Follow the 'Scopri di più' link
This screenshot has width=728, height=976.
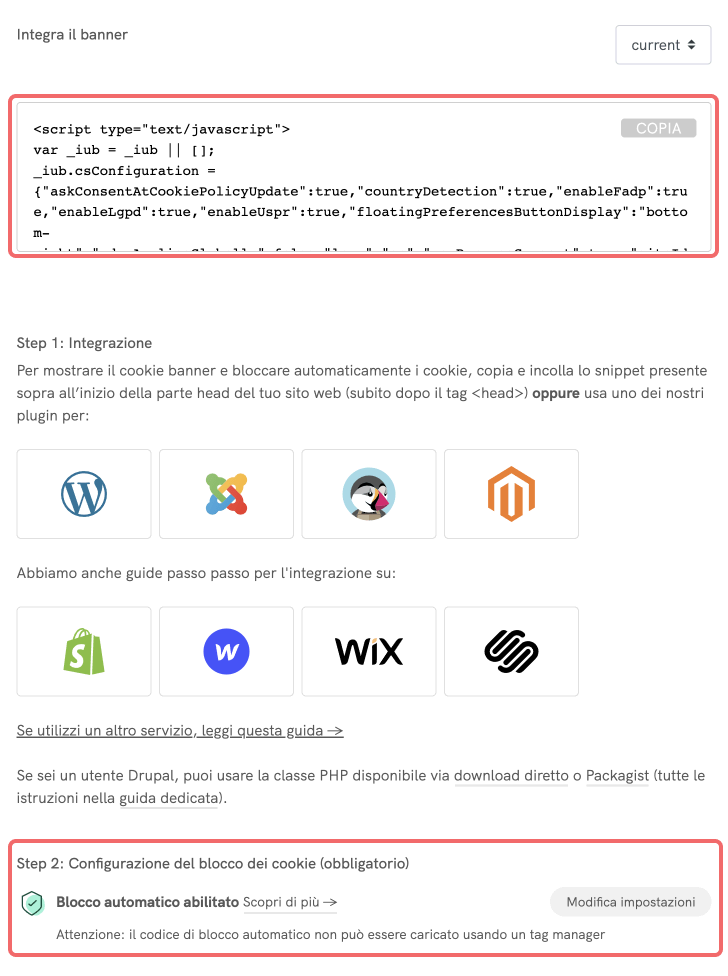click(290, 903)
